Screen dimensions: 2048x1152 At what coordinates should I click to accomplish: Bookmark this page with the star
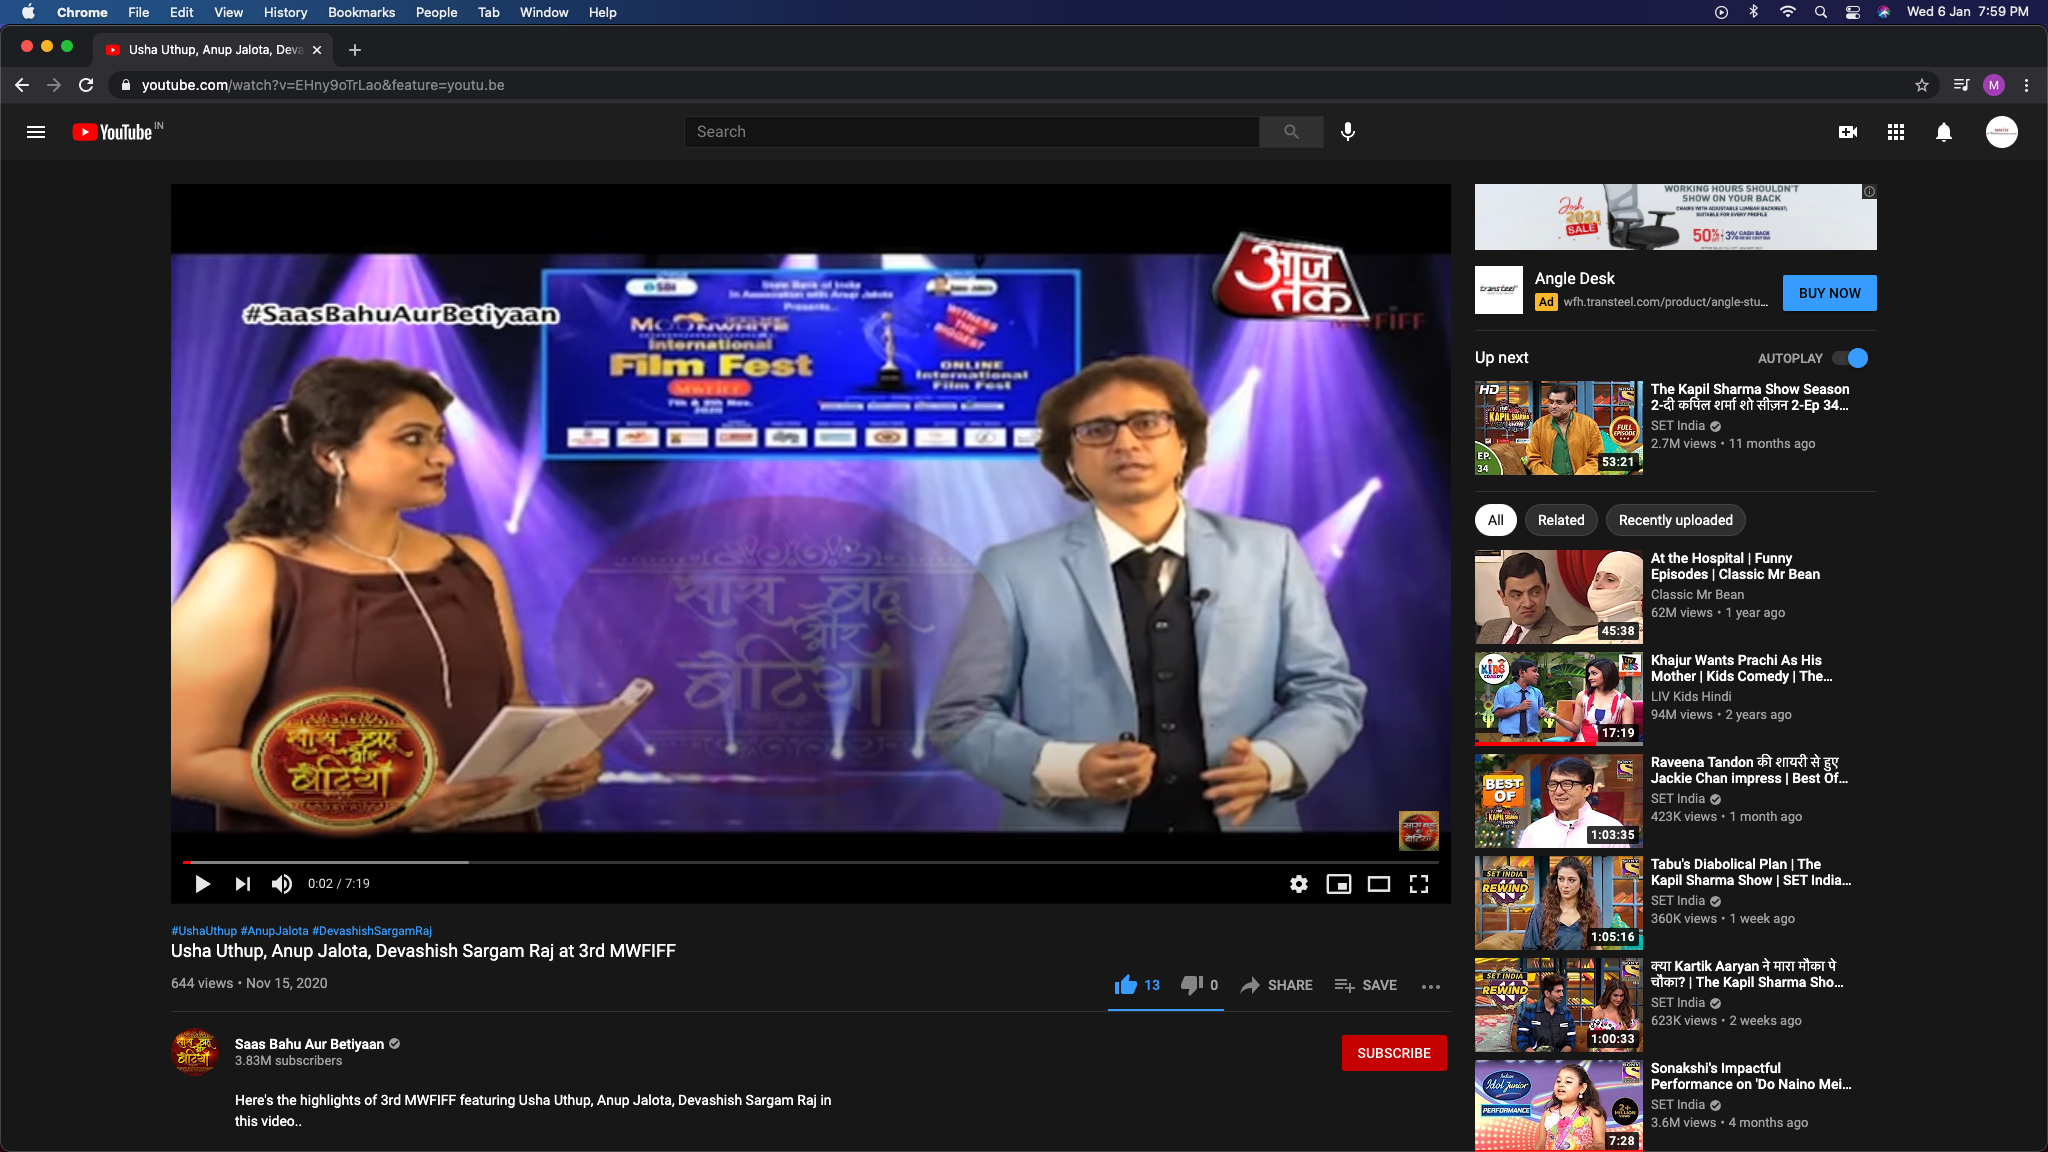1922,85
